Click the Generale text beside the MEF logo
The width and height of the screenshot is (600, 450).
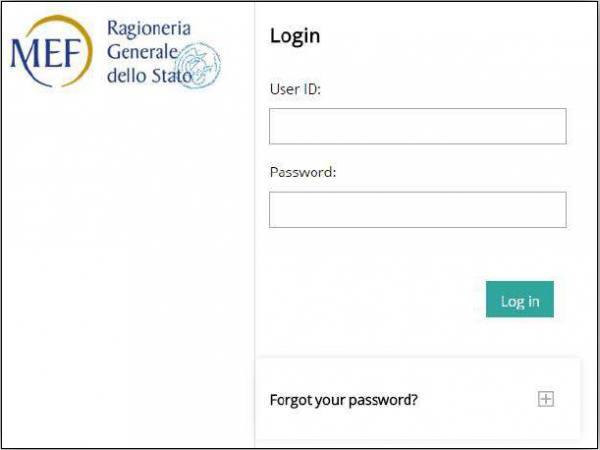(142, 52)
